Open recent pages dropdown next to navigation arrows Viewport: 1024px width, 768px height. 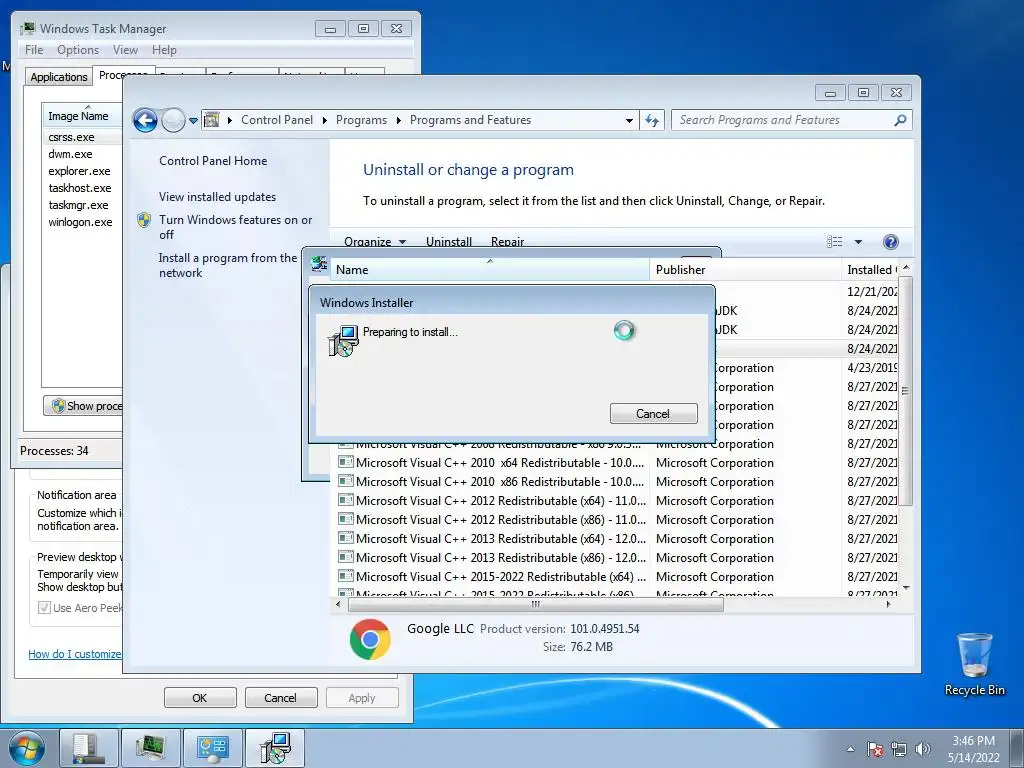coord(193,121)
